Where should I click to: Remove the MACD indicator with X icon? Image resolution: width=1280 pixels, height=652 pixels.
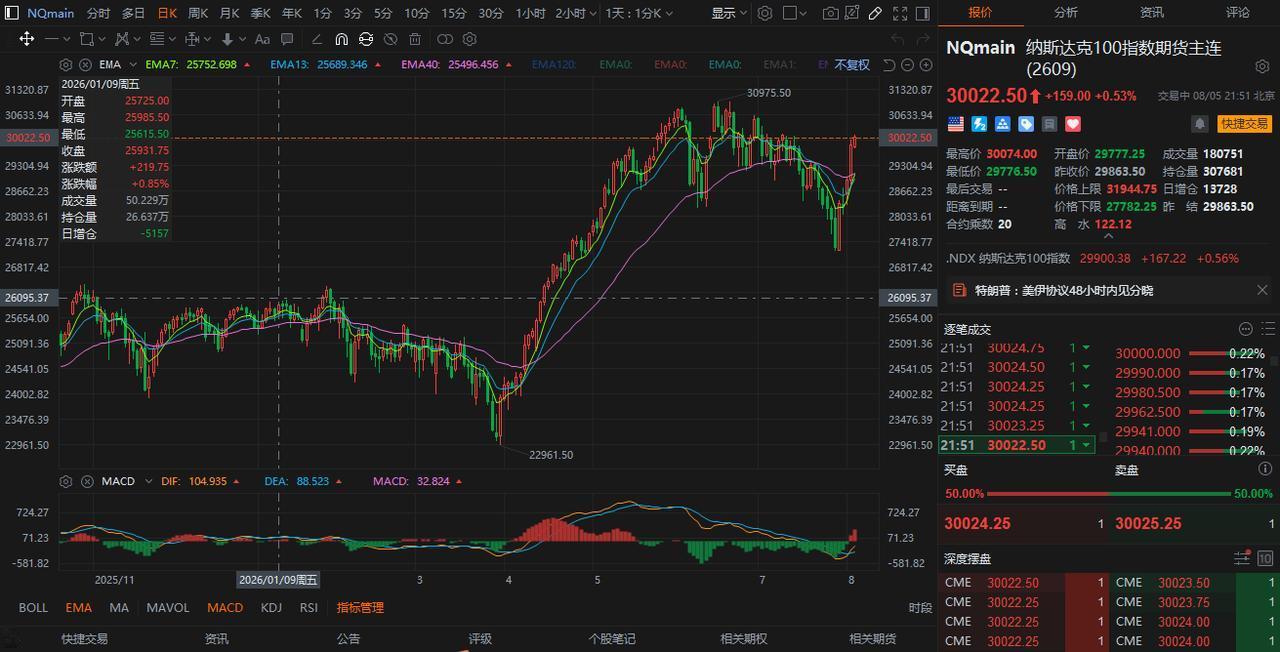point(87,481)
